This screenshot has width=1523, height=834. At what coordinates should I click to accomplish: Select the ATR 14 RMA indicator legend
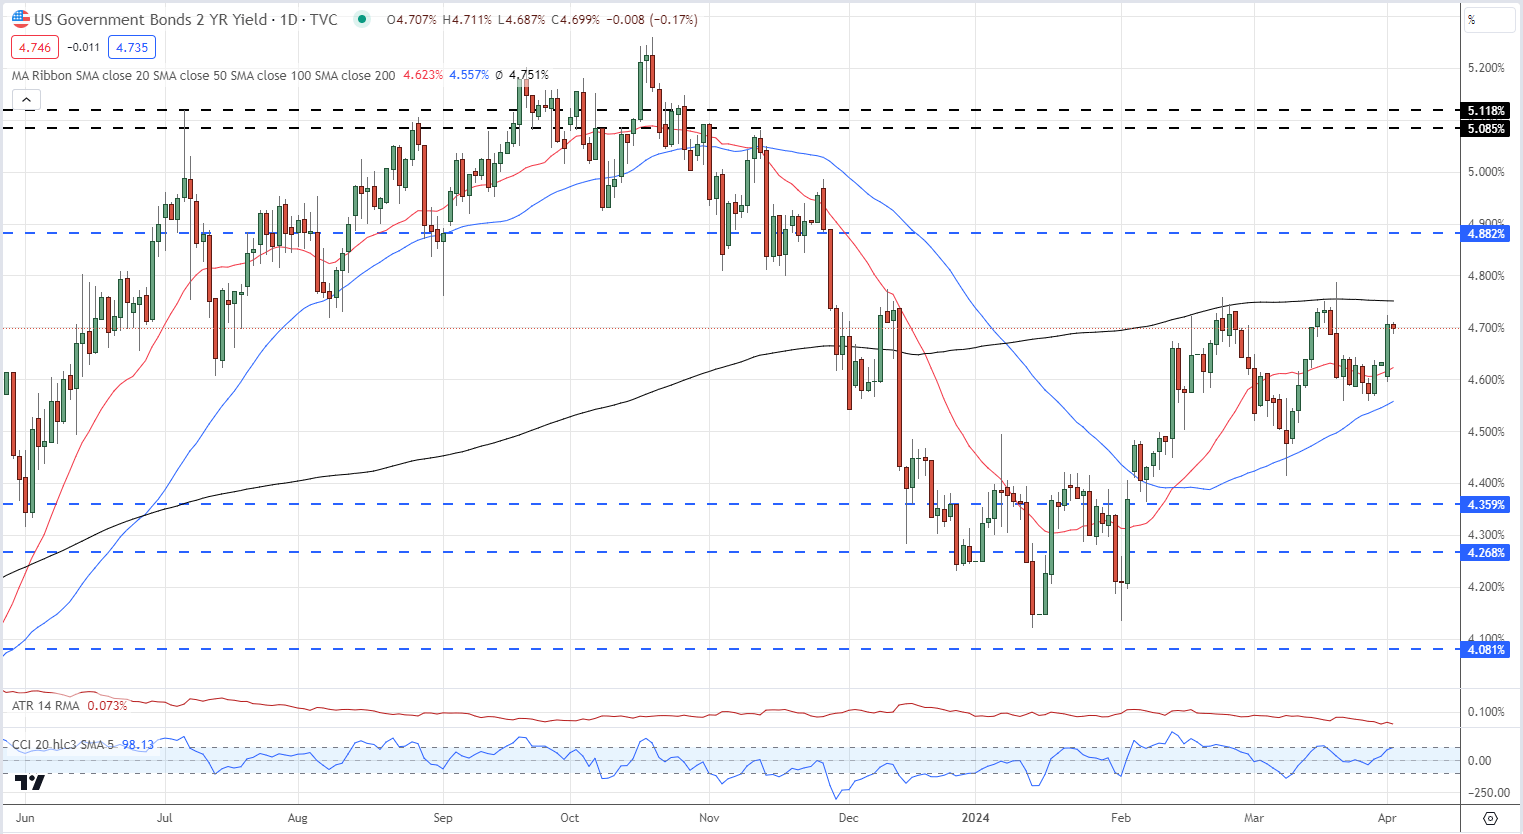[47, 706]
